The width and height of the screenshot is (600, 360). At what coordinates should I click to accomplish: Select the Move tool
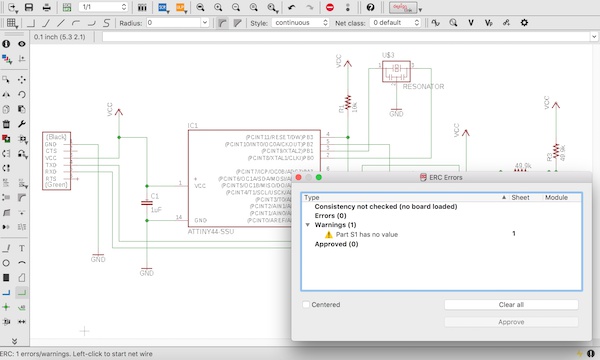(x=22, y=80)
